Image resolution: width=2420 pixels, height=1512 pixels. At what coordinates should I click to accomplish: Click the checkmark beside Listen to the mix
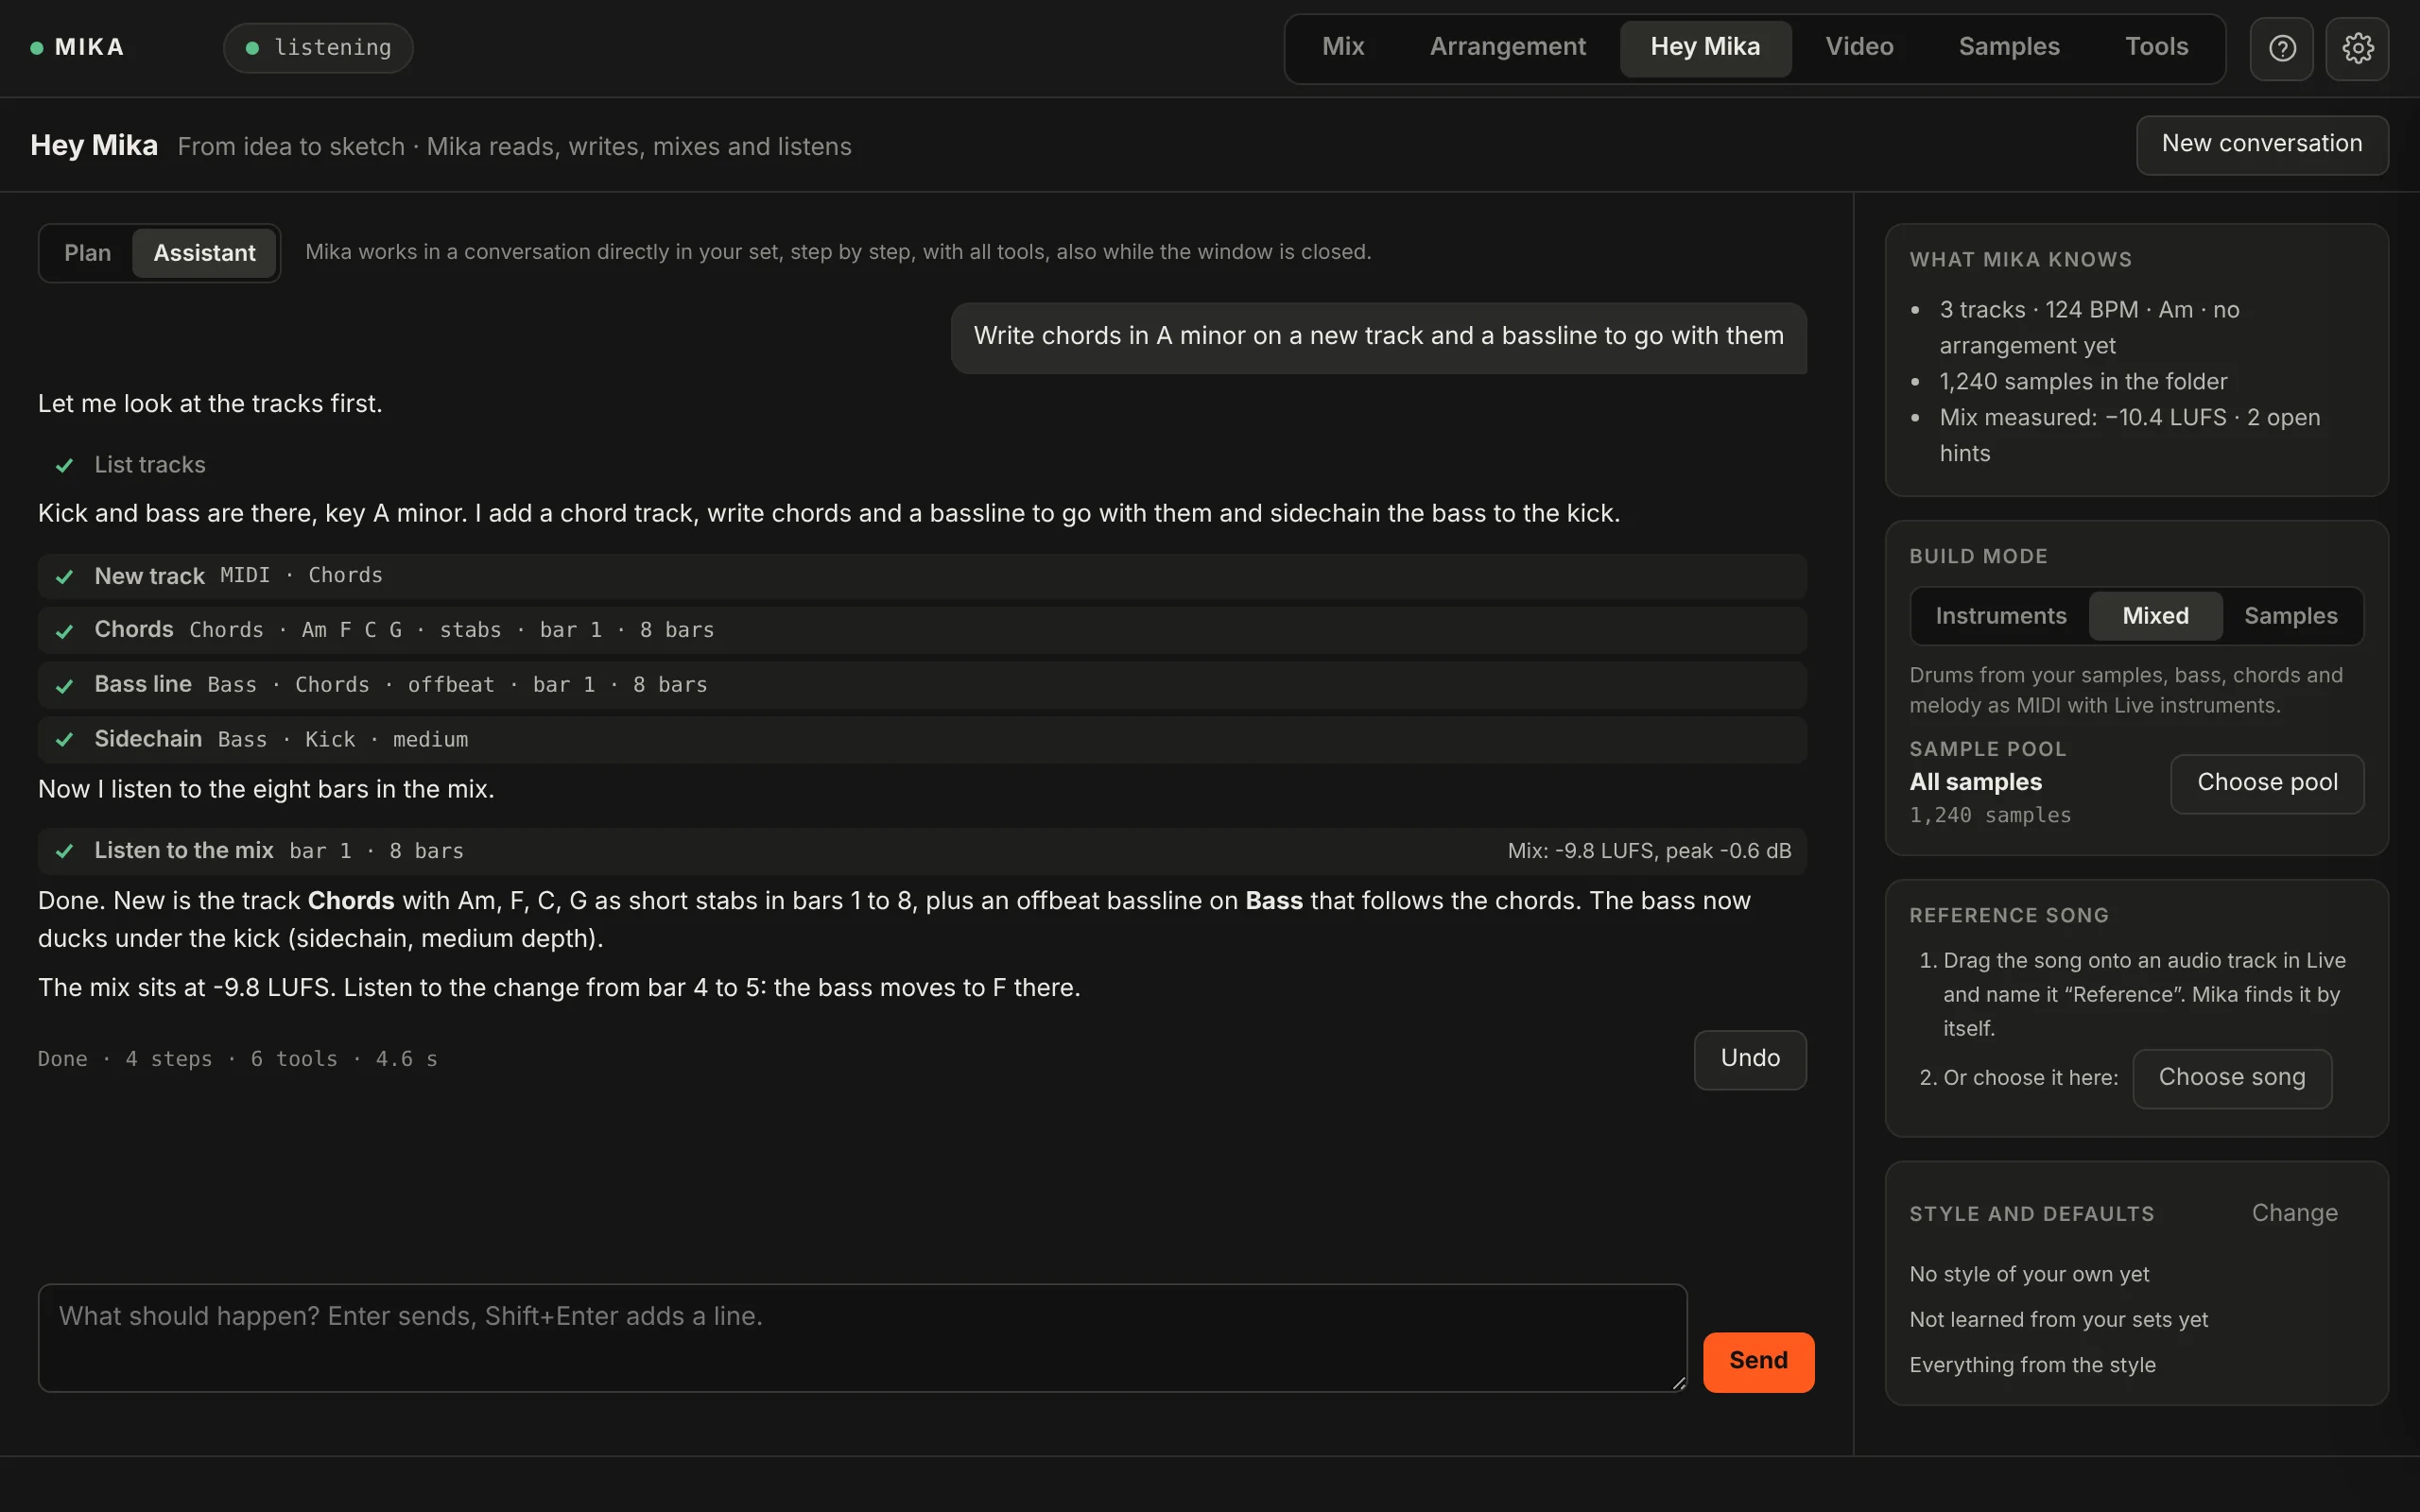tap(64, 850)
